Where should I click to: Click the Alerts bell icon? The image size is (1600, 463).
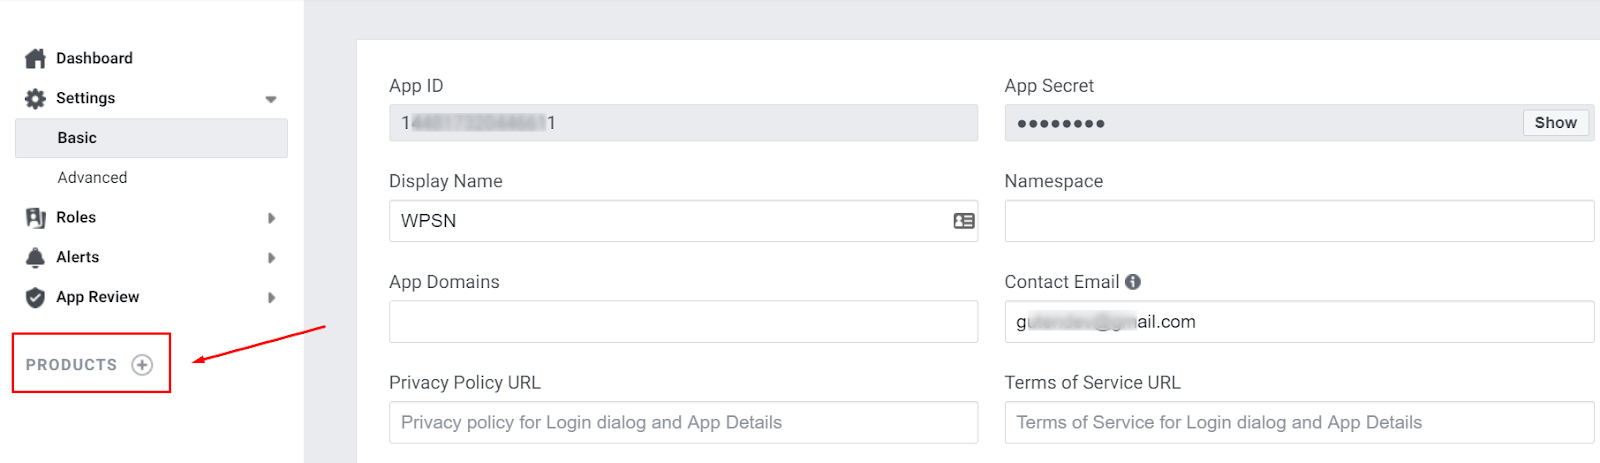coord(35,257)
